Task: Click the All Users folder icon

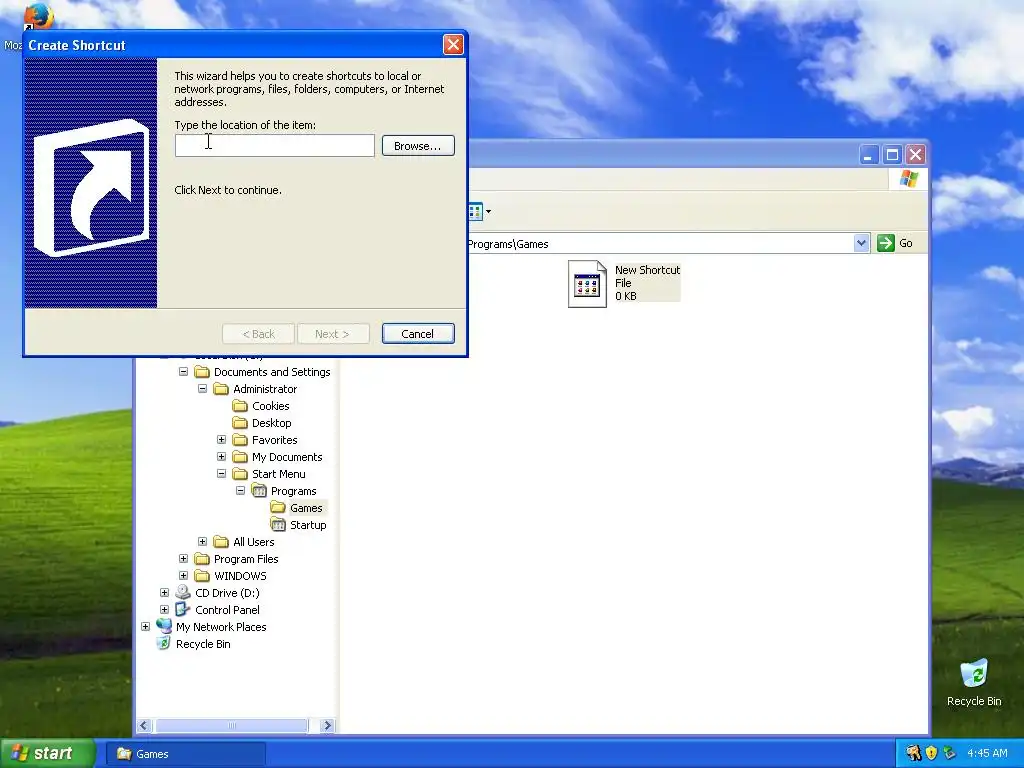Action: click(221, 541)
